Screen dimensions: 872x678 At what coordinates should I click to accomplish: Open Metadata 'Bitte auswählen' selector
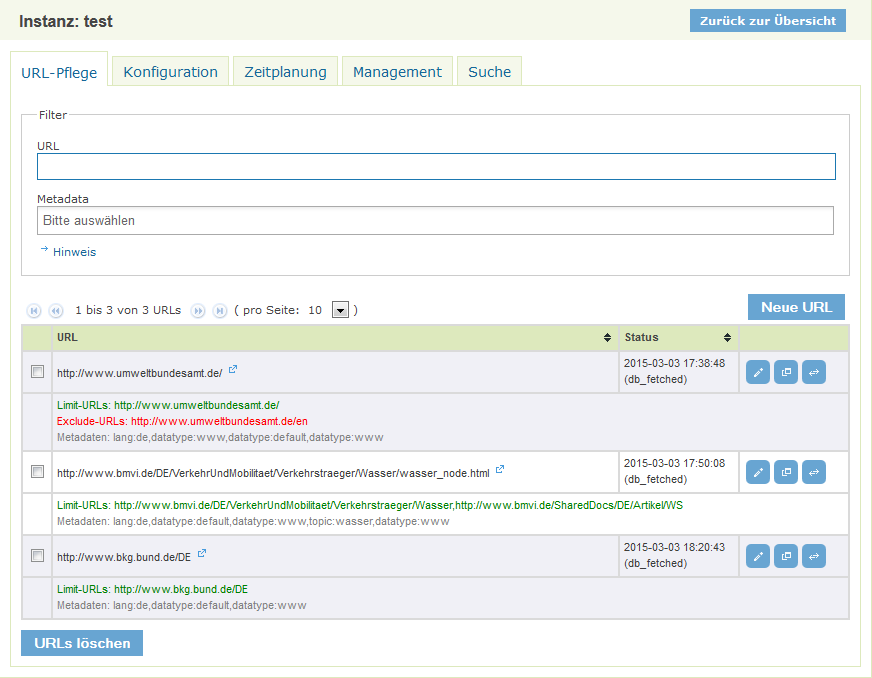click(x=435, y=220)
